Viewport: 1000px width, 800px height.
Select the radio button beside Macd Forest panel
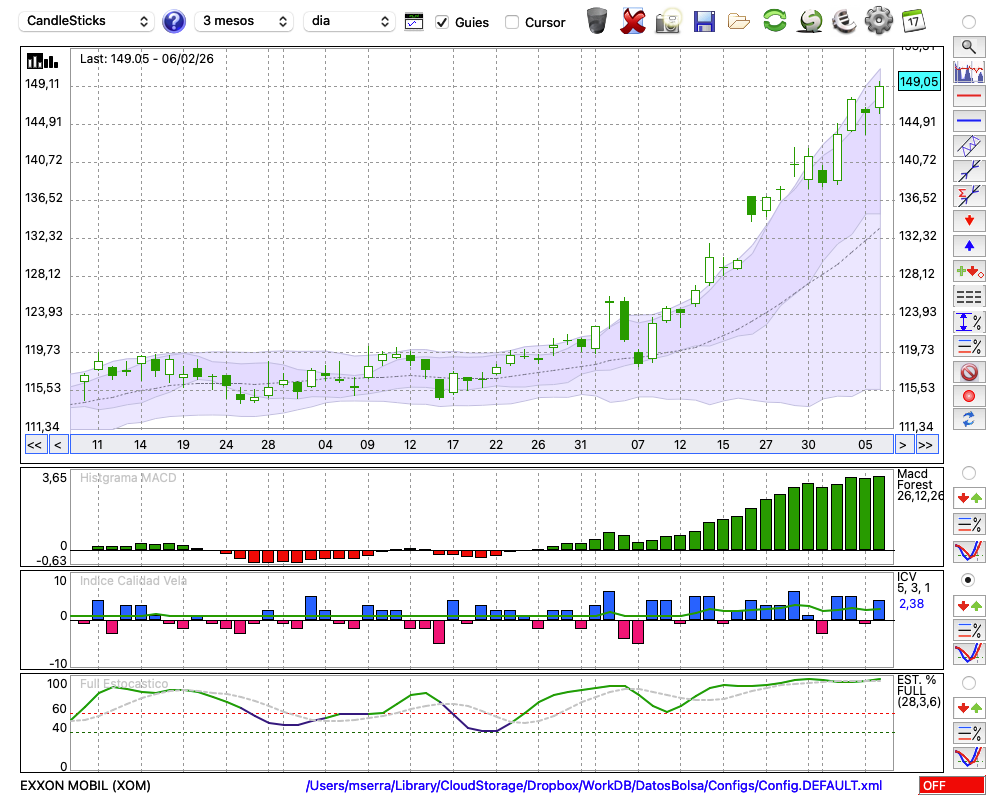tap(968, 472)
